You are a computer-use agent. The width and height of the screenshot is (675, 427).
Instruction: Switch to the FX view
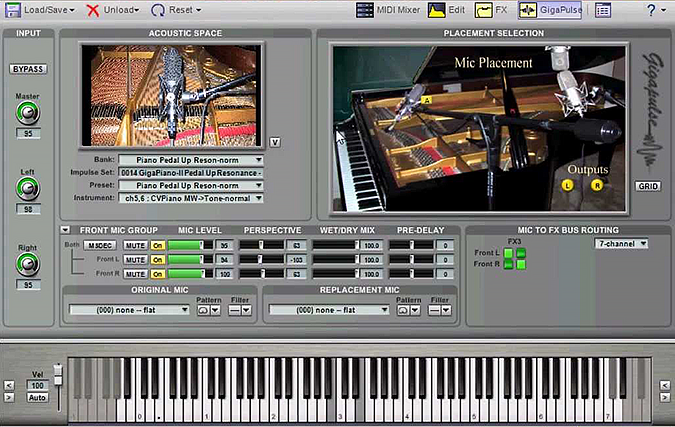[x=491, y=10]
